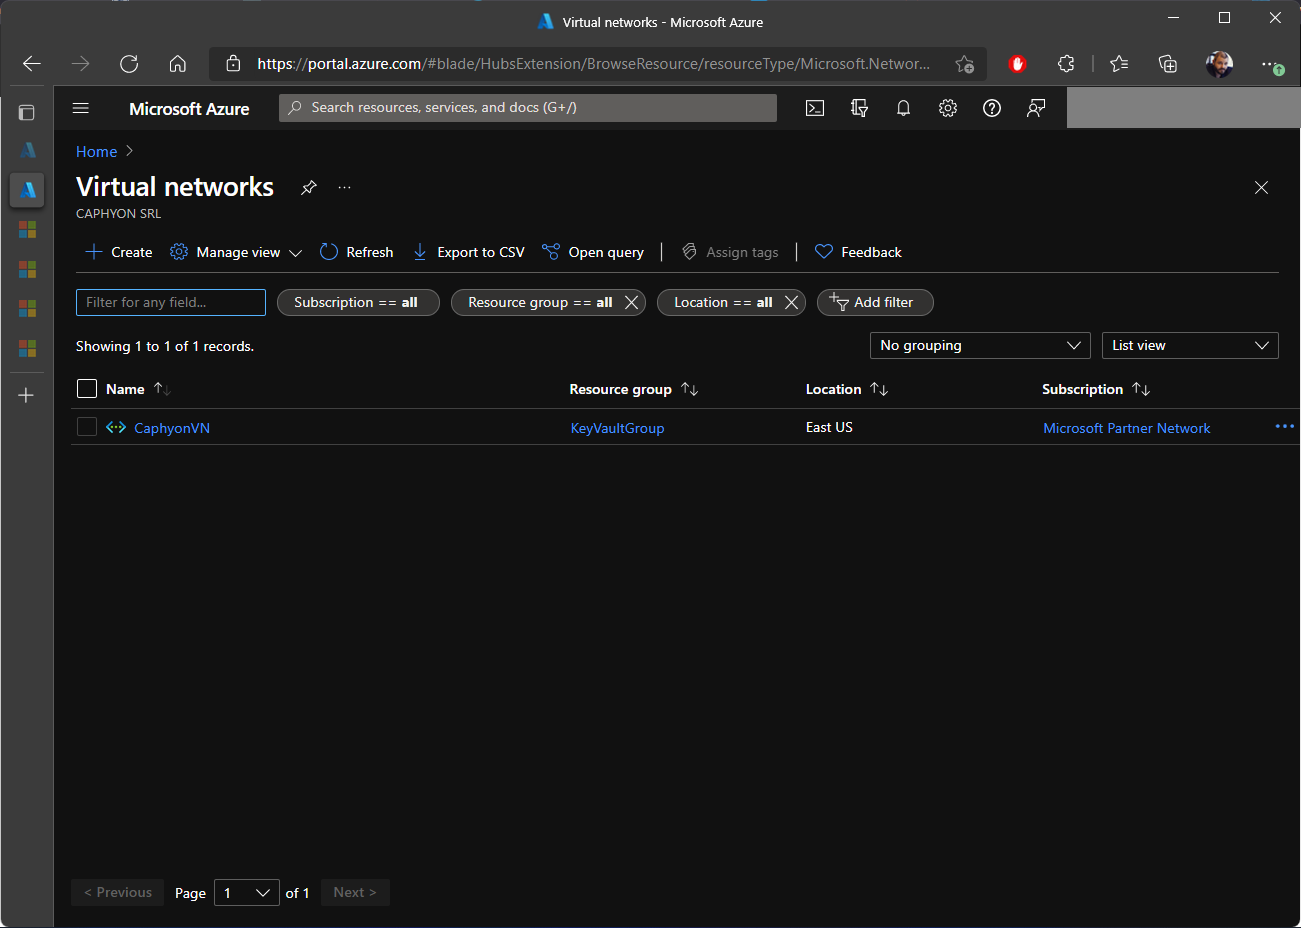Click the Home breadcrumb link
This screenshot has width=1301, height=928.
(x=97, y=152)
